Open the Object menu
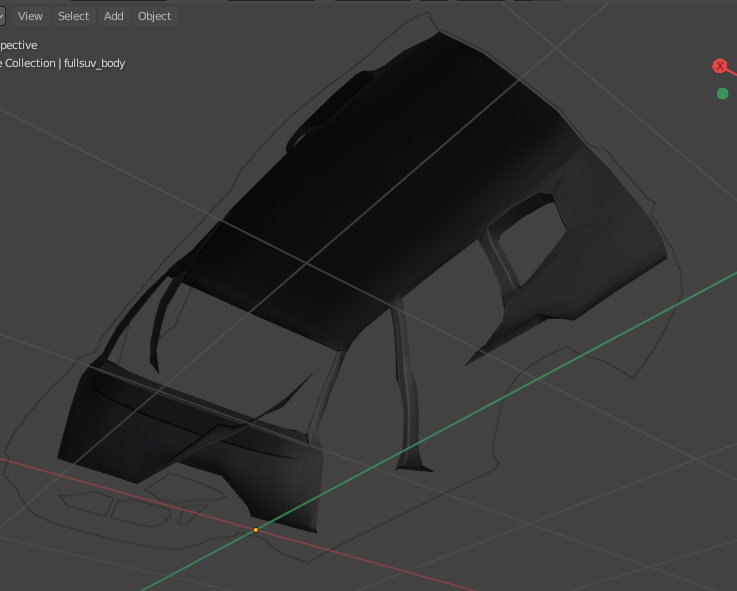Image resolution: width=737 pixels, height=591 pixels. [x=155, y=16]
